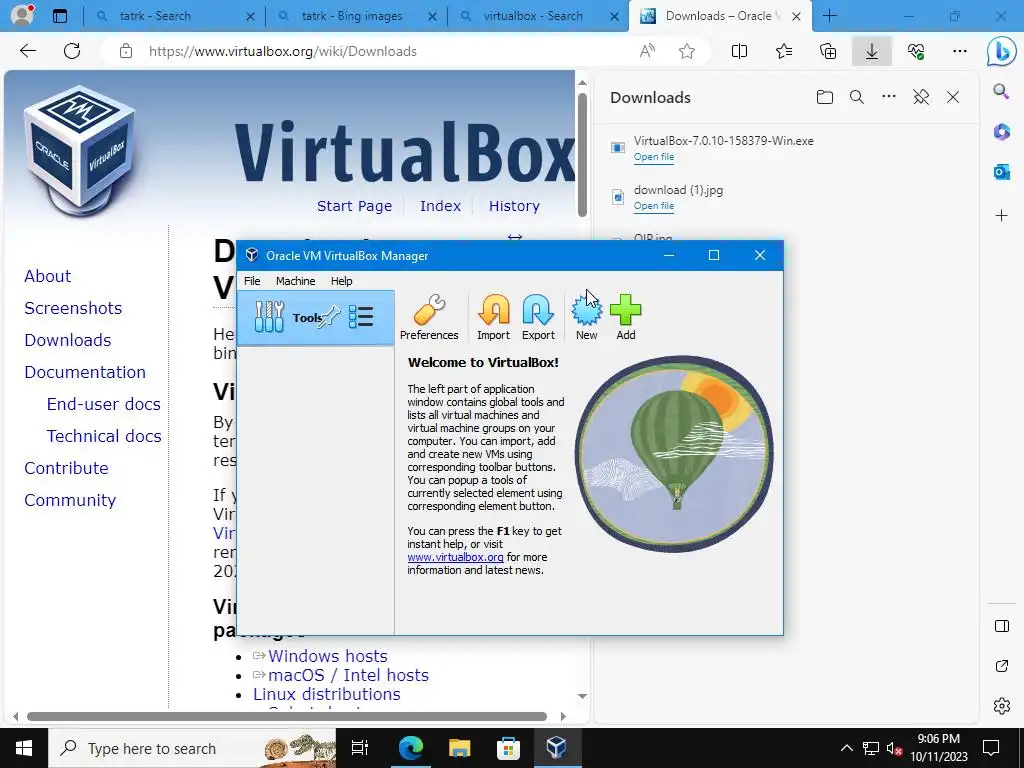Open the Help menu in VirtualBox Manager
This screenshot has height=768, width=1024.
tap(342, 281)
